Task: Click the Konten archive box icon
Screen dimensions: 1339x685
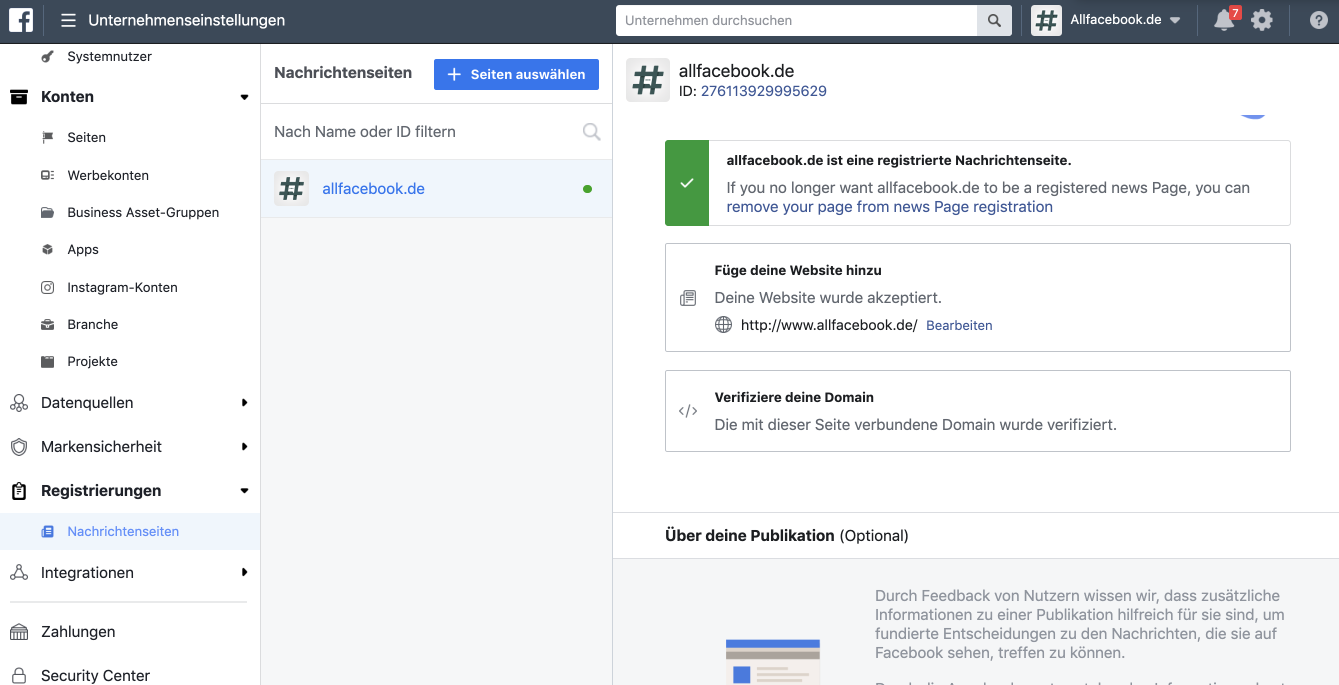Action: 18,97
